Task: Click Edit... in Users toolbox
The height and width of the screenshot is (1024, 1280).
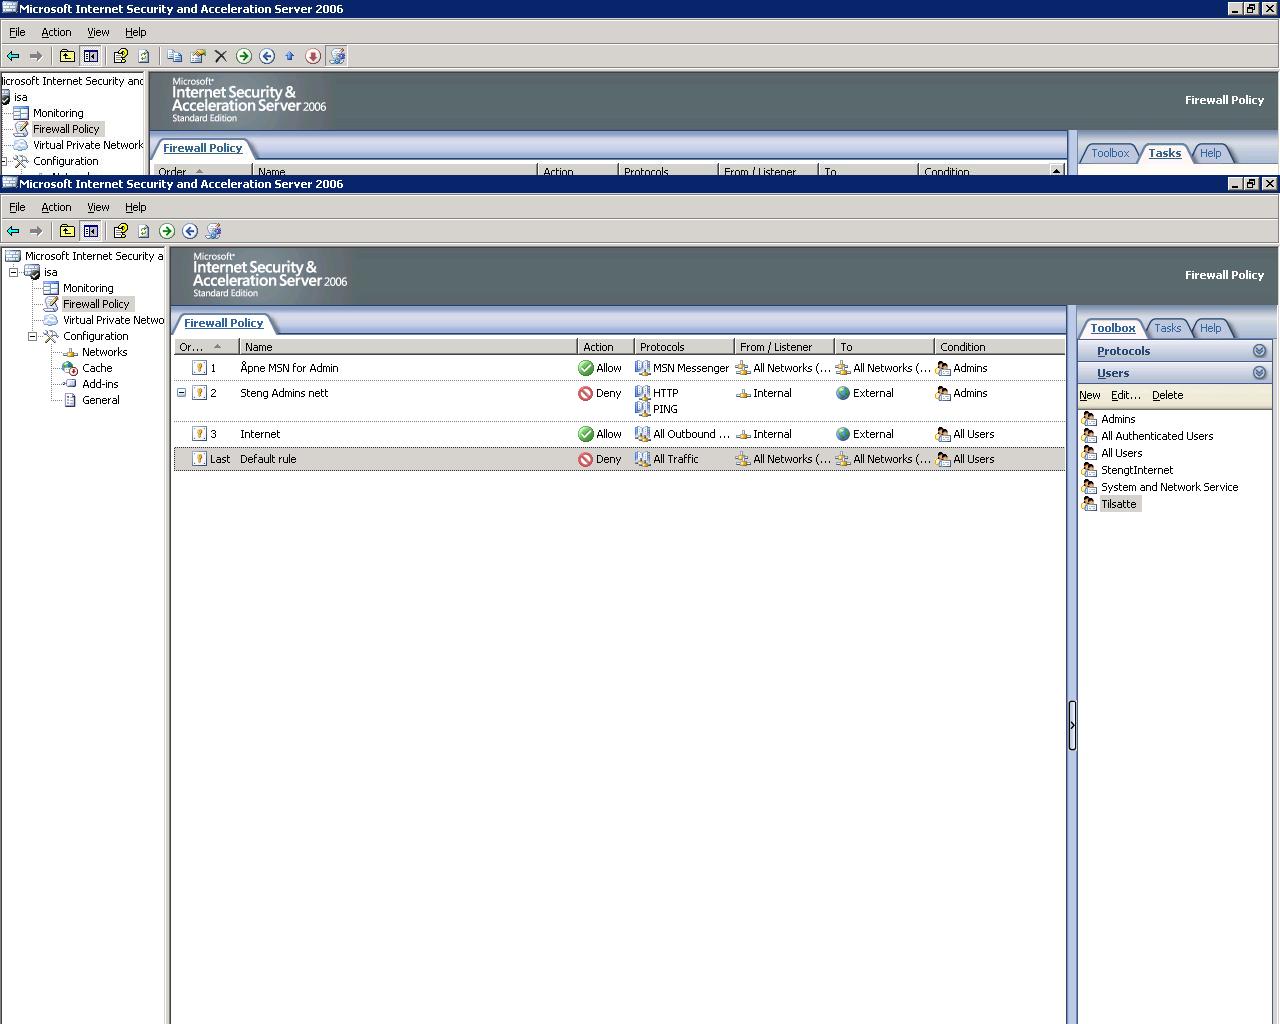Action: click(x=1126, y=395)
